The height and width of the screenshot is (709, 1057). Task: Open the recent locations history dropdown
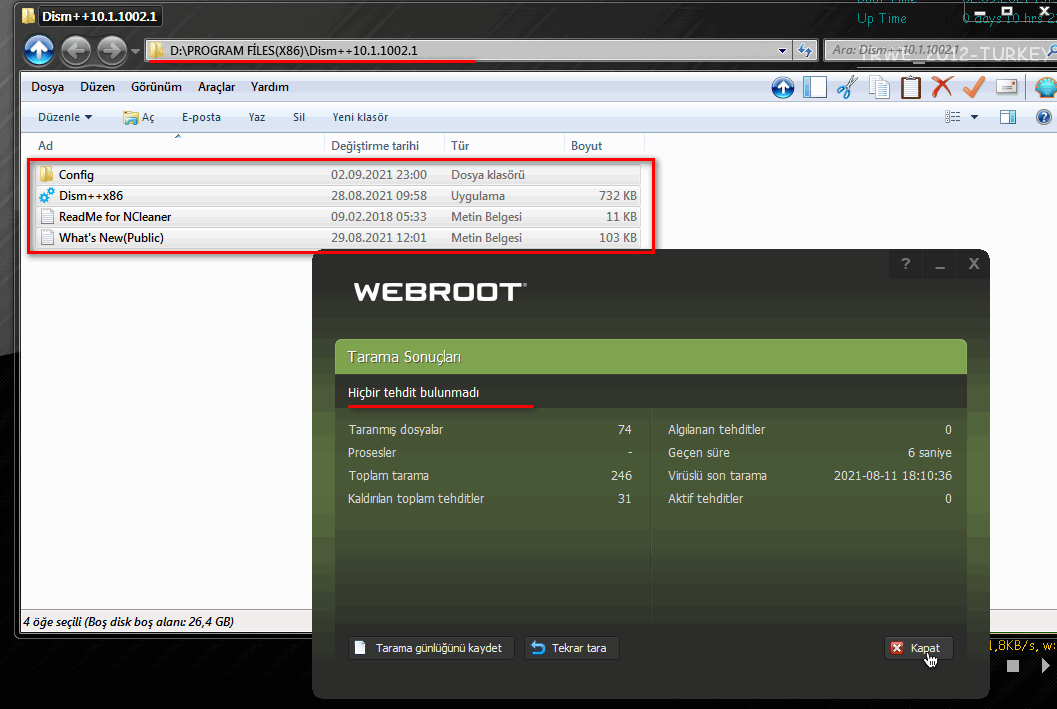[x=135, y=51]
